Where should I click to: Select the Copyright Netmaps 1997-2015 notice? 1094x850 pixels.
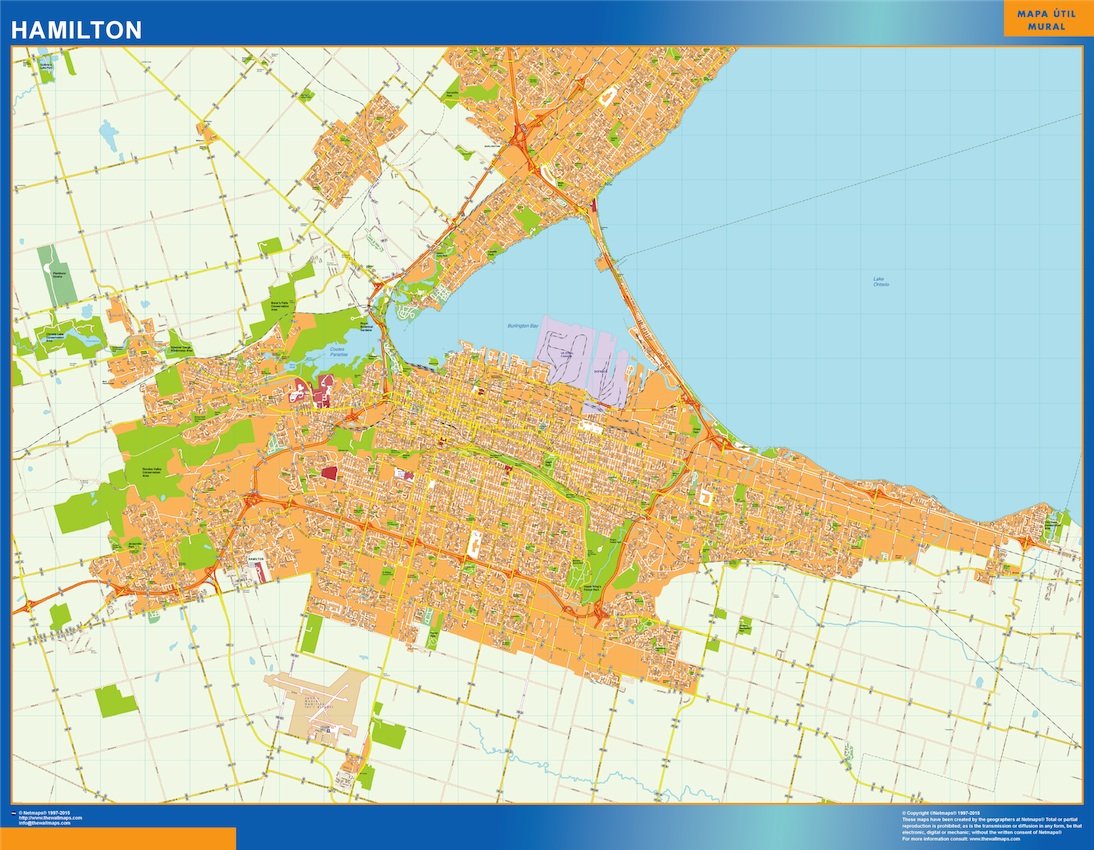[x=940, y=812]
